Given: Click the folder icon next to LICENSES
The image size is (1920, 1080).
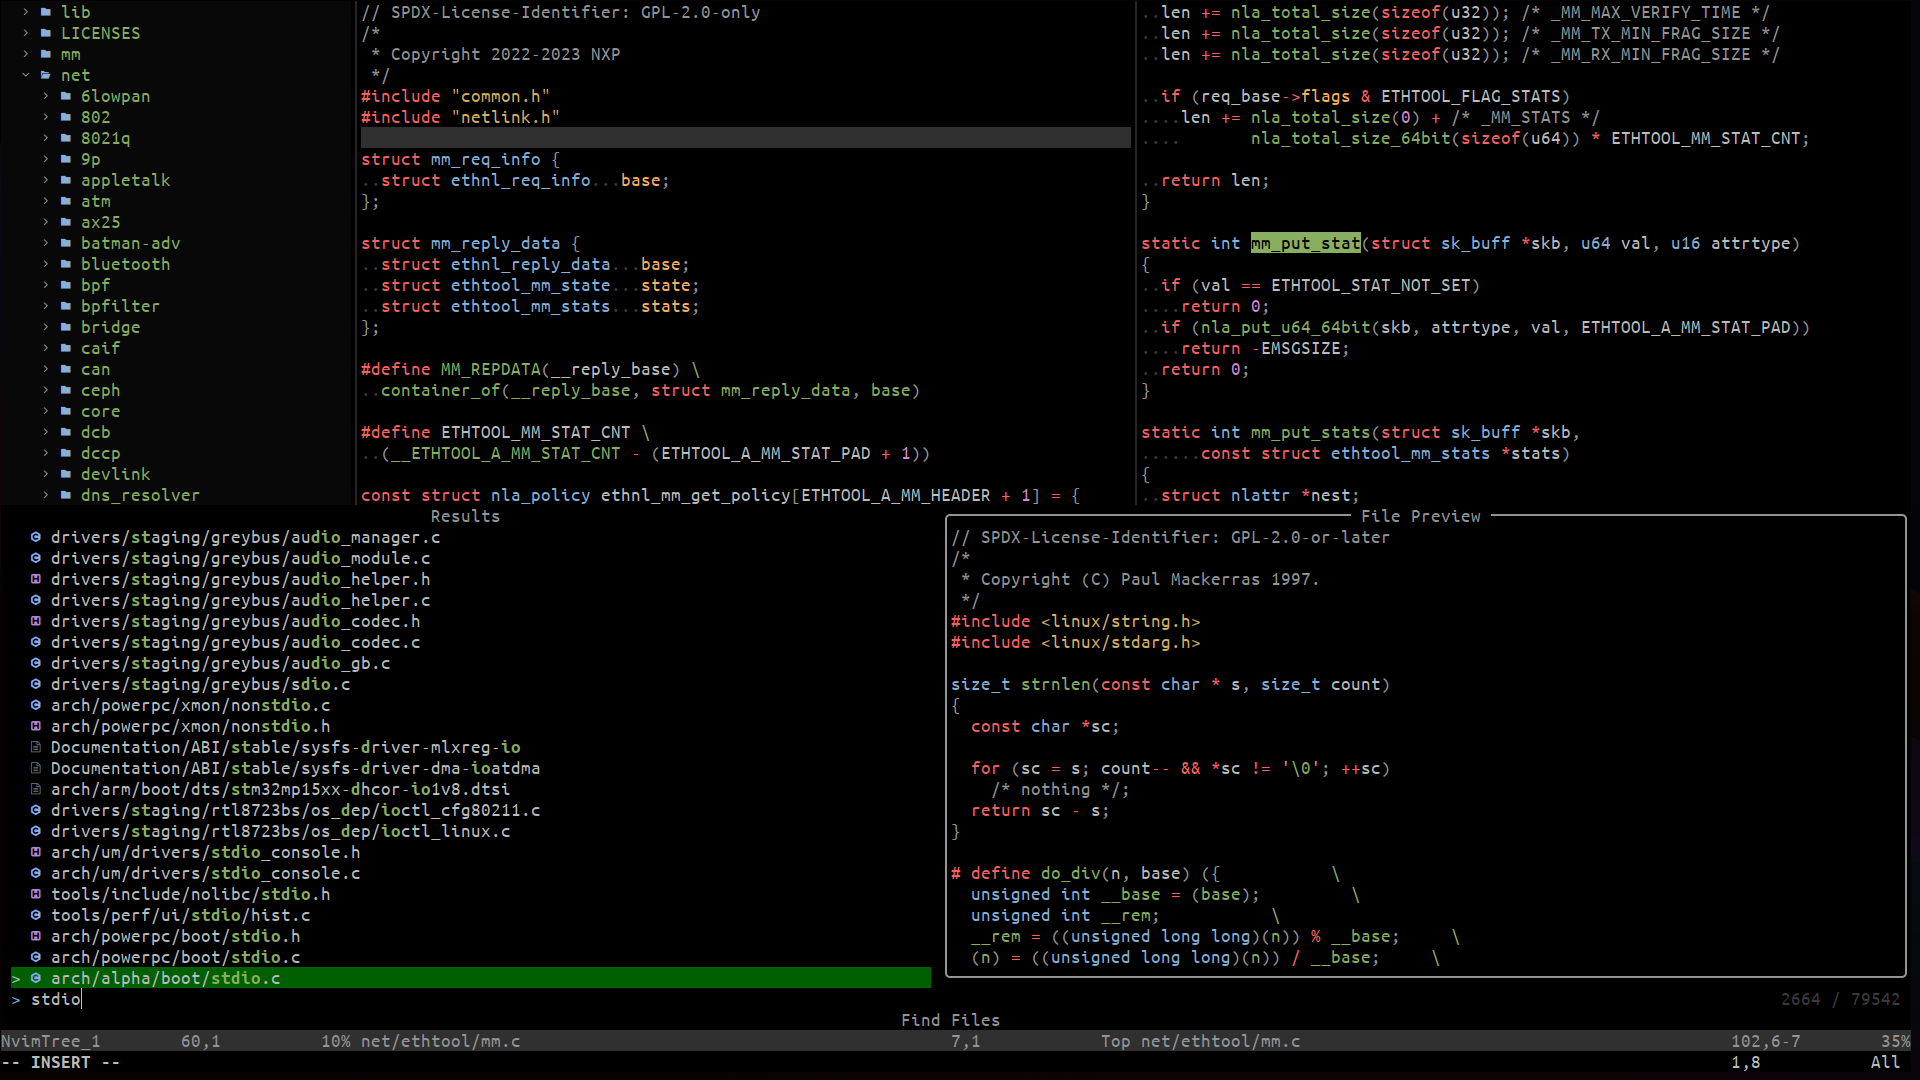Looking at the screenshot, I should click(x=46, y=33).
